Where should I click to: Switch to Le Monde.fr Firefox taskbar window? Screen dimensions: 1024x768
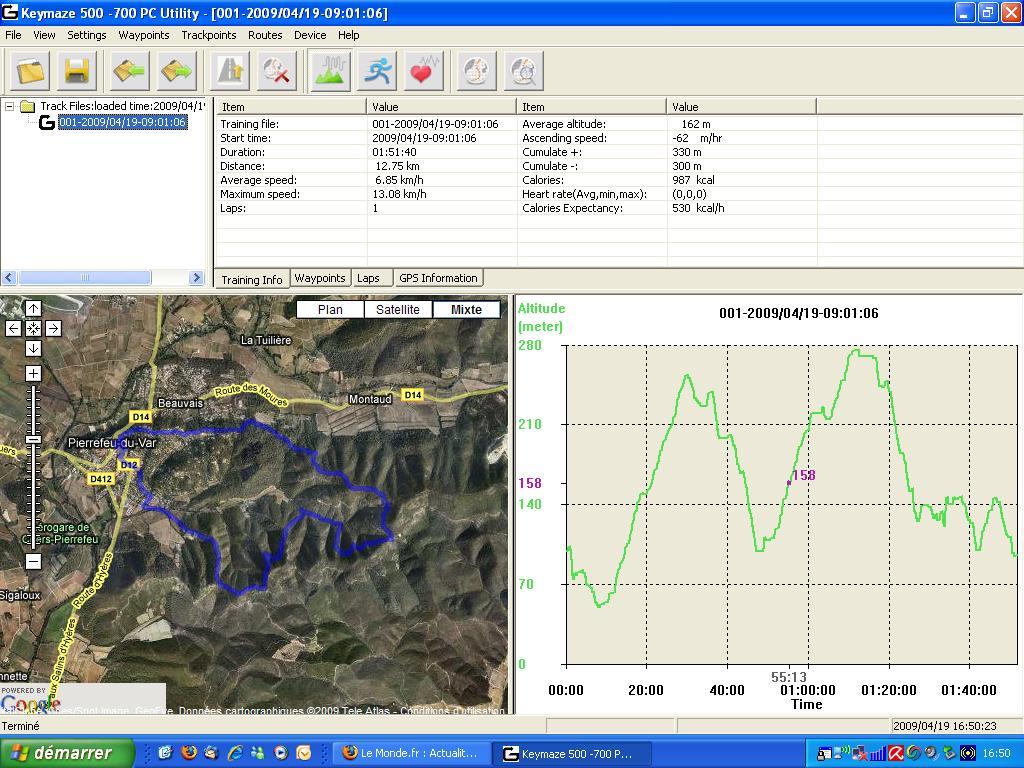pyautogui.click(x=410, y=754)
